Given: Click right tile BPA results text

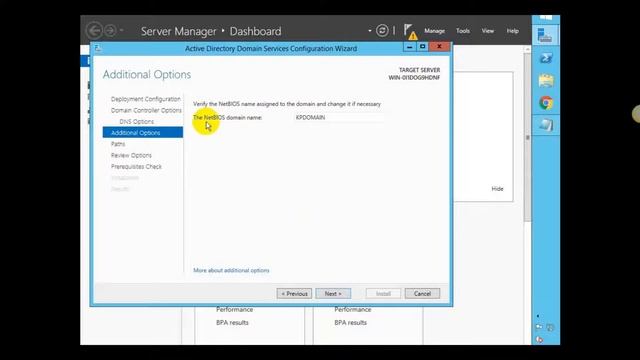Looking at the screenshot, I should point(351,322).
